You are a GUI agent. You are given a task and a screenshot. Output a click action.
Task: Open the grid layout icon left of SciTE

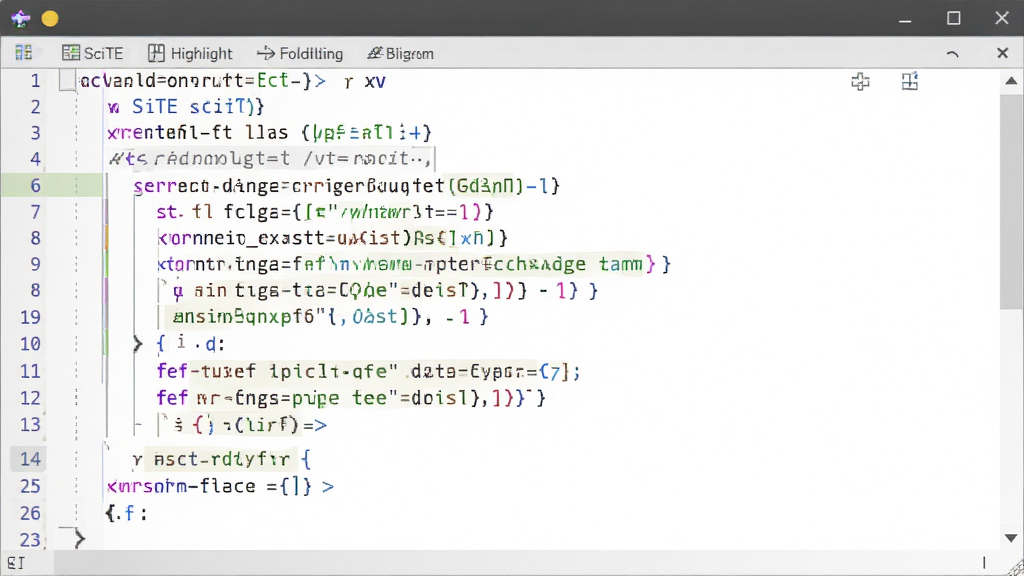(x=24, y=53)
